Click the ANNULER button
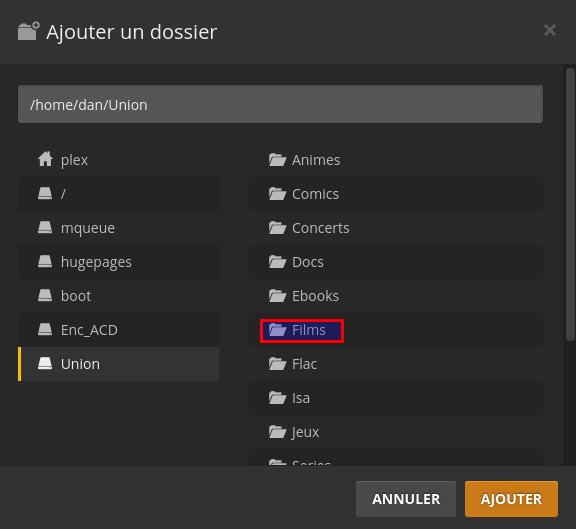The height and width of the screenshot is (529, 576). click(406, 499)
